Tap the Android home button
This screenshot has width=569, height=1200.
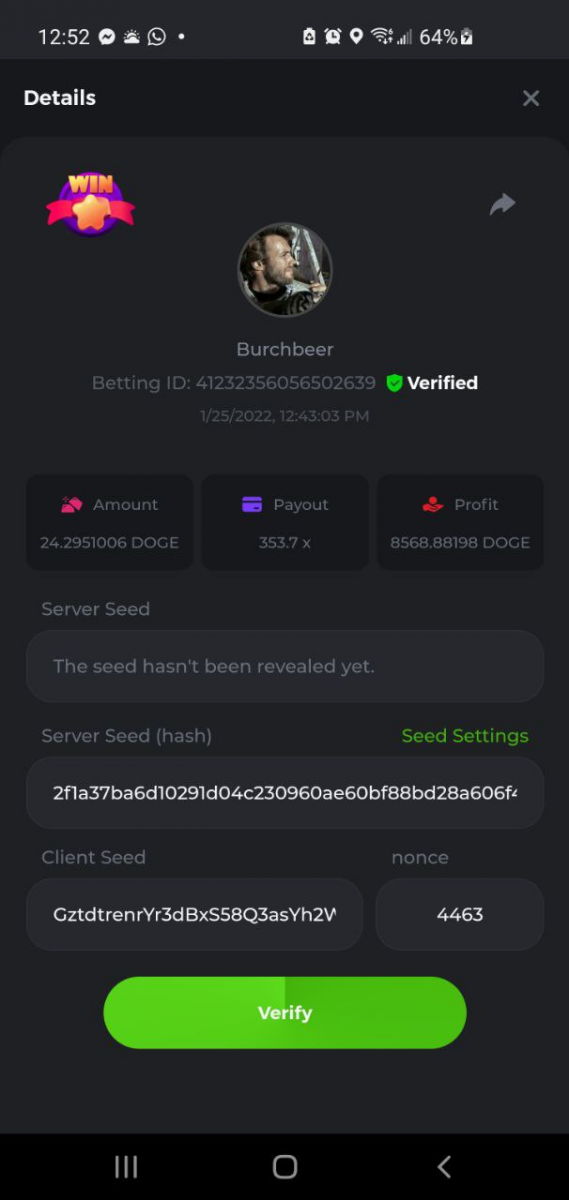285,1166
